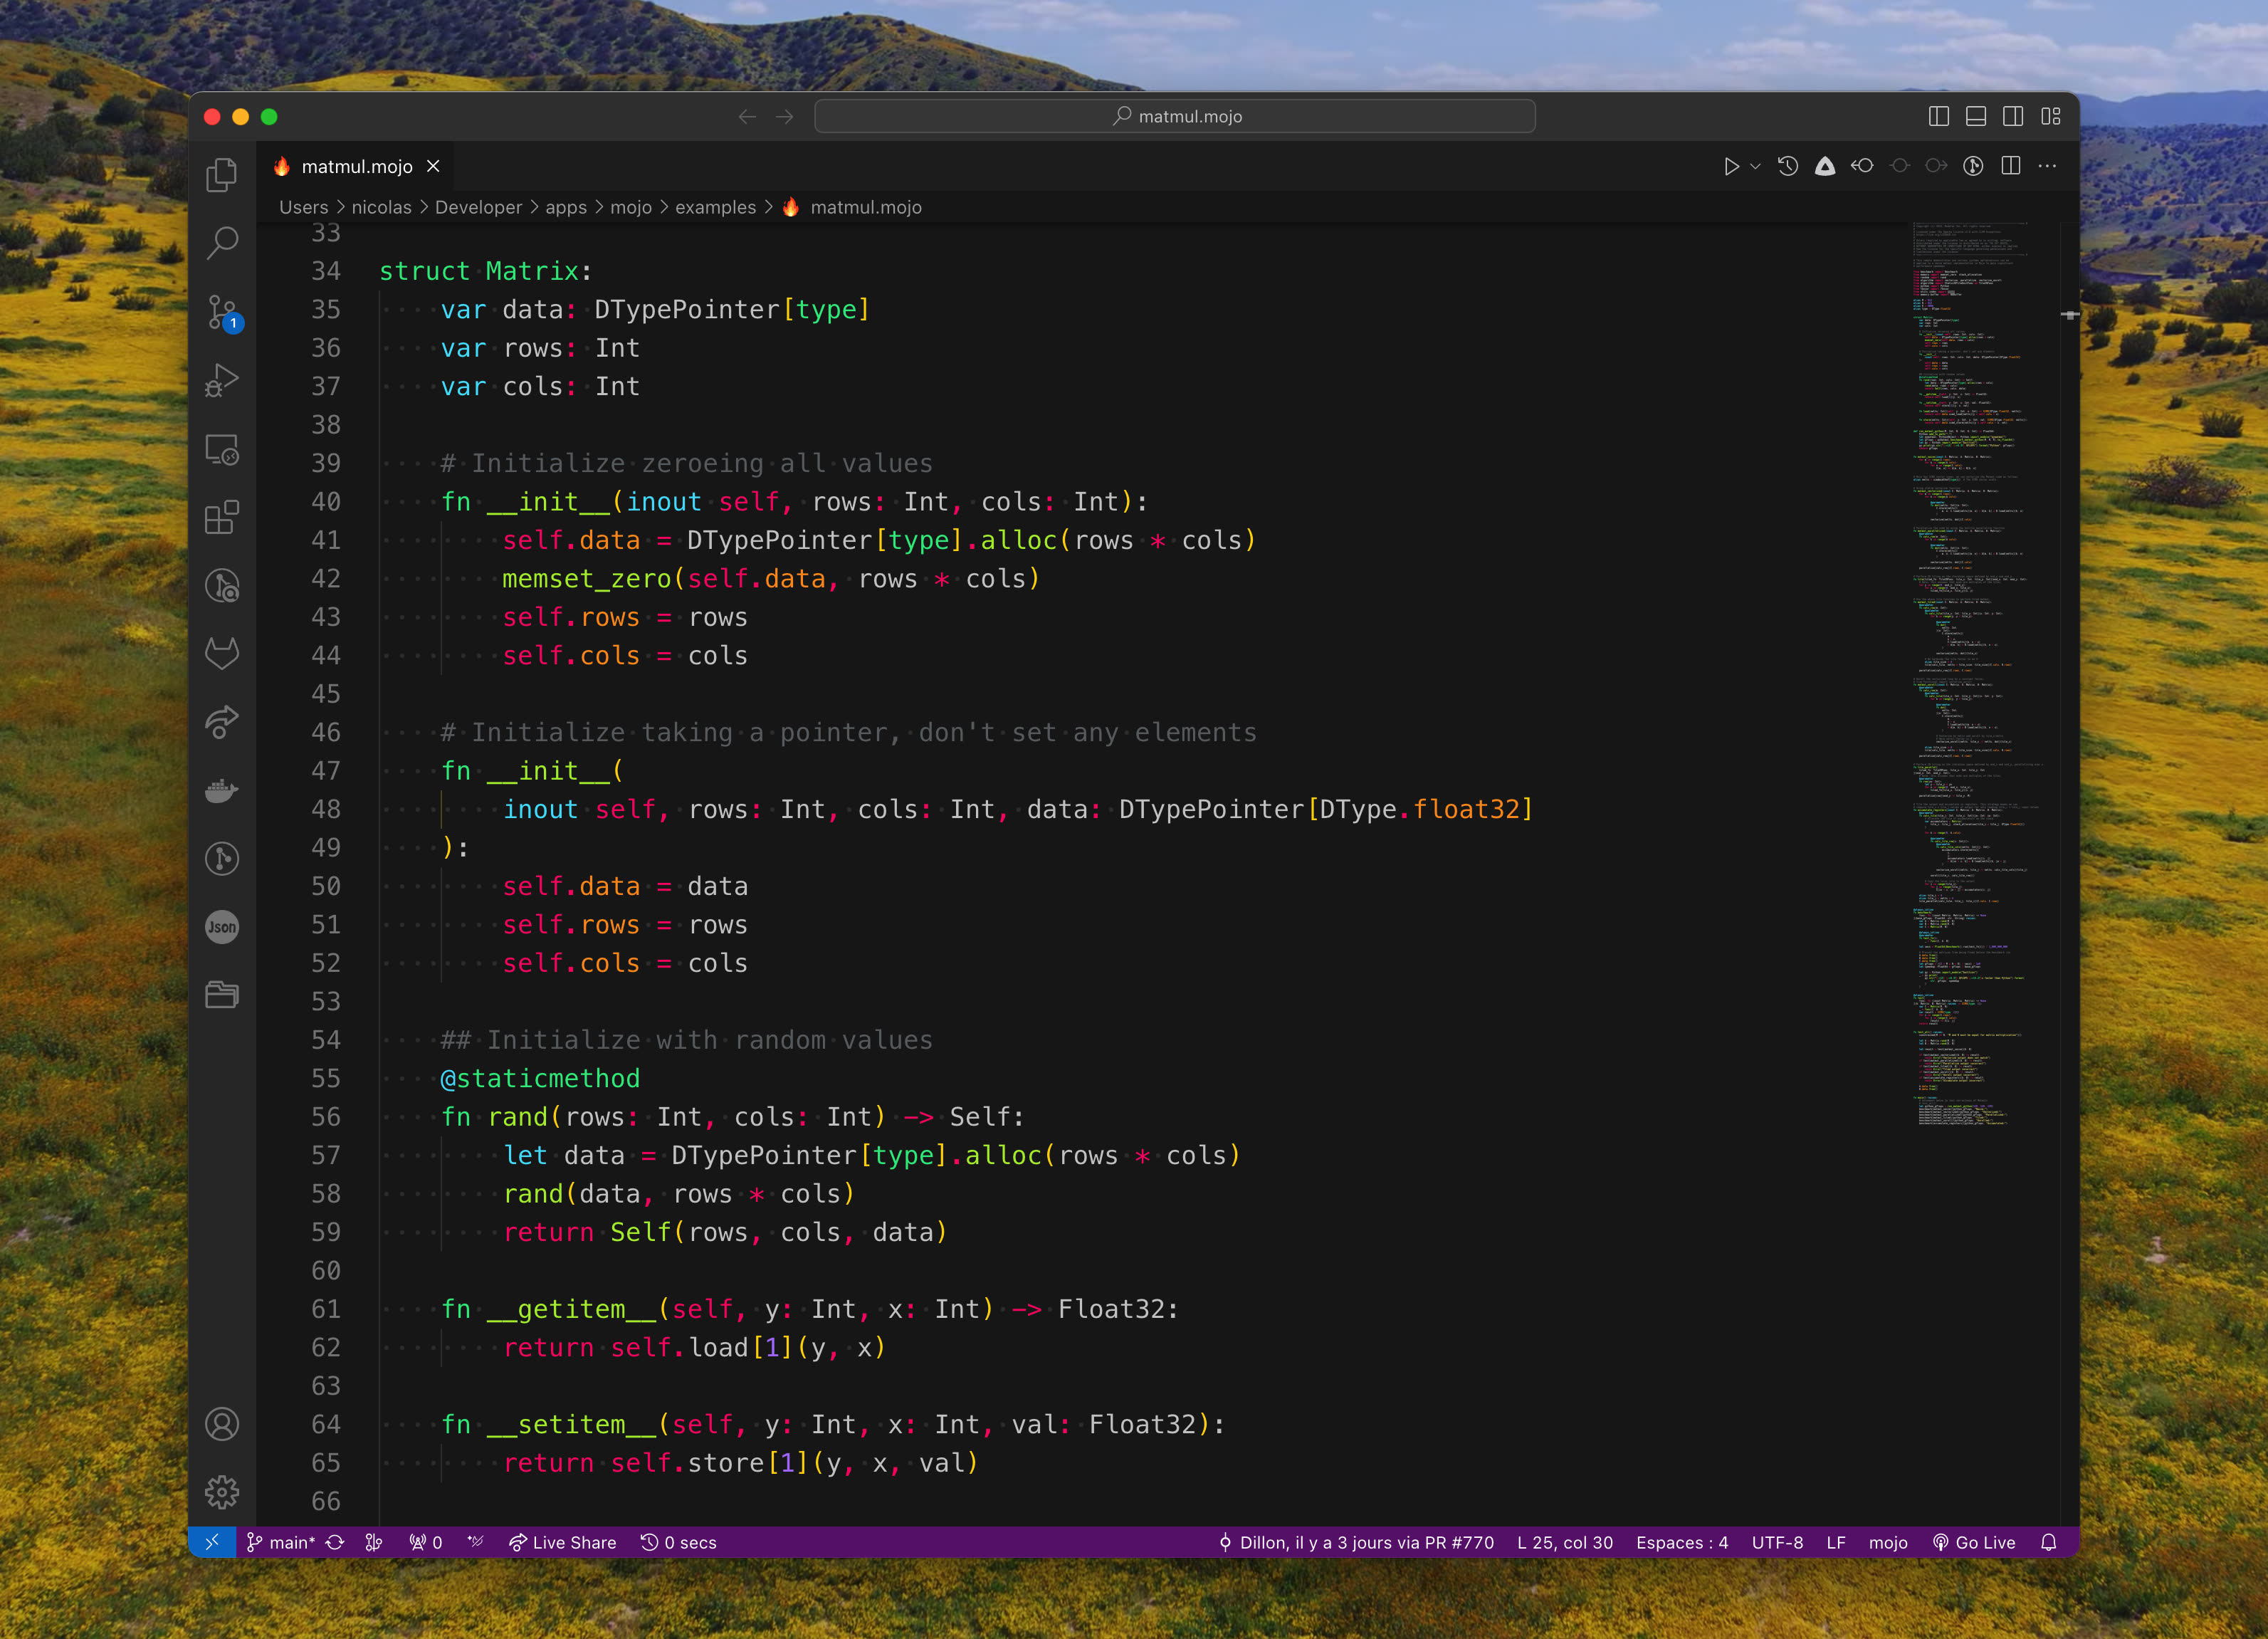Open the Search view in activity bar

222,242
